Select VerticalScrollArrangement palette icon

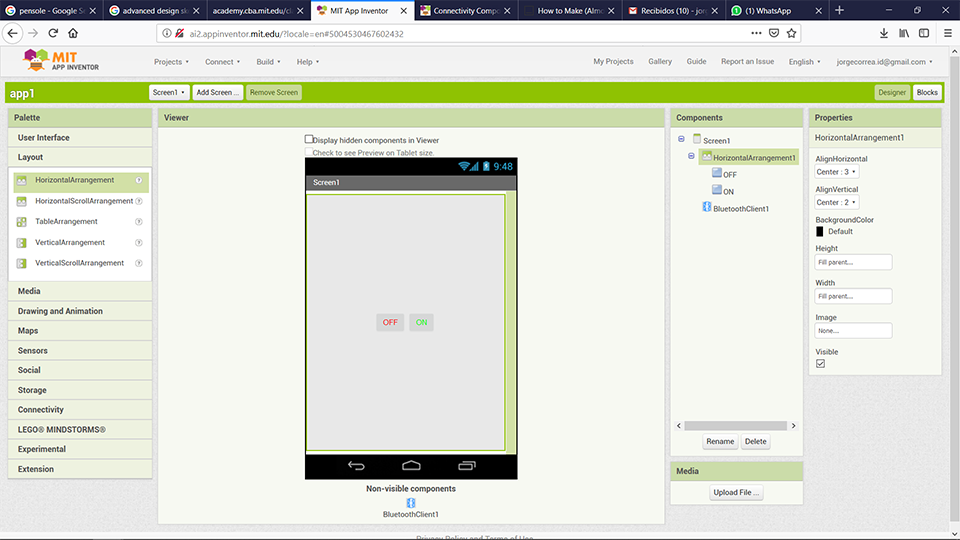coord(21,263)
